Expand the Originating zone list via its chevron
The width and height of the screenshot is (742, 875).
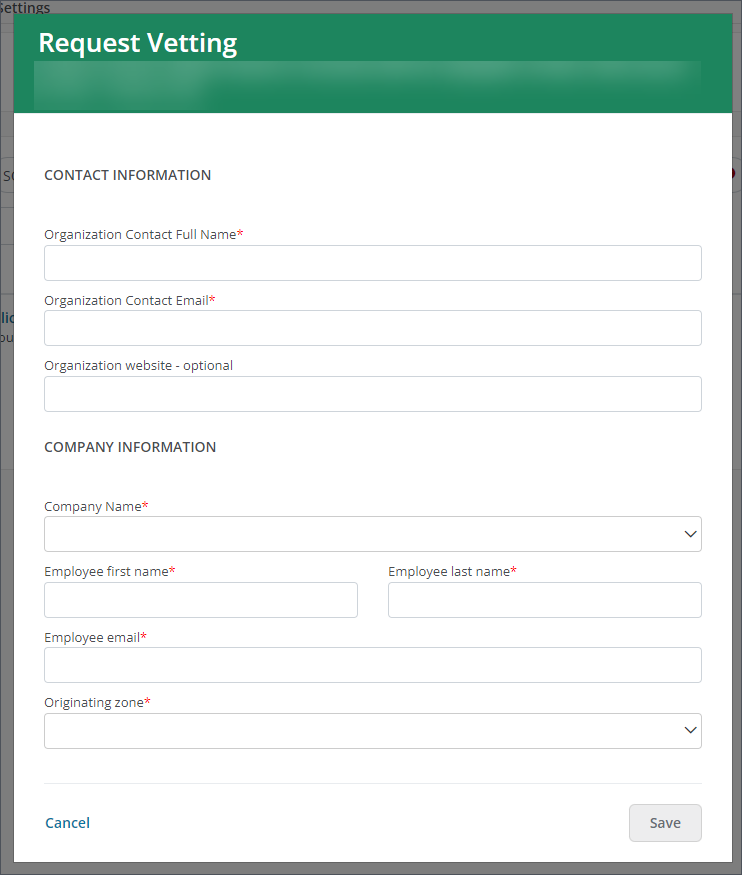[690, 731]
